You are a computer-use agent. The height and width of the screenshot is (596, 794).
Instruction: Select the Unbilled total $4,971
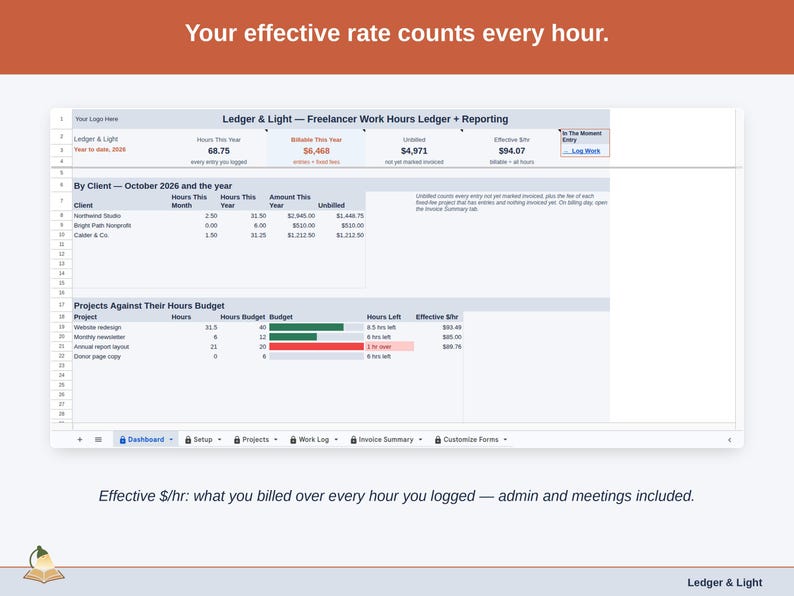(x=414, y=151)
